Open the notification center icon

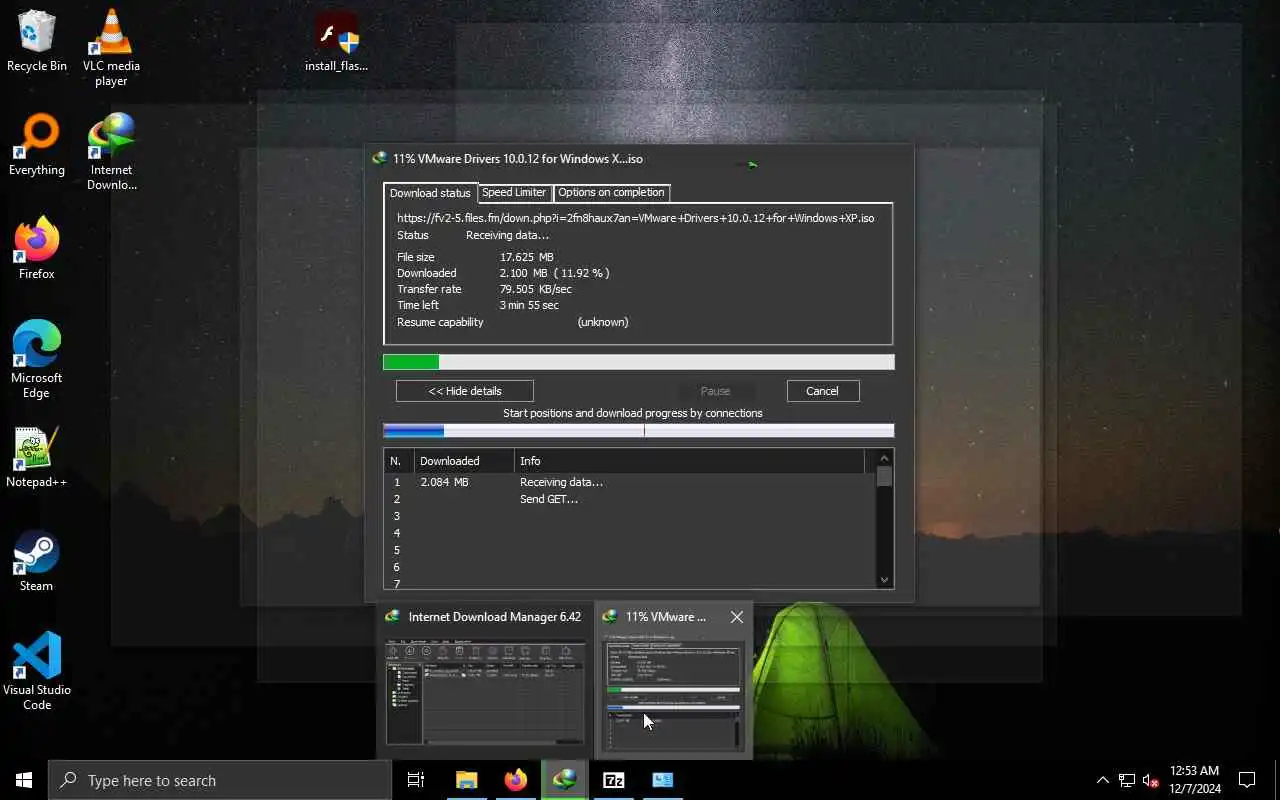(1247, 780)
